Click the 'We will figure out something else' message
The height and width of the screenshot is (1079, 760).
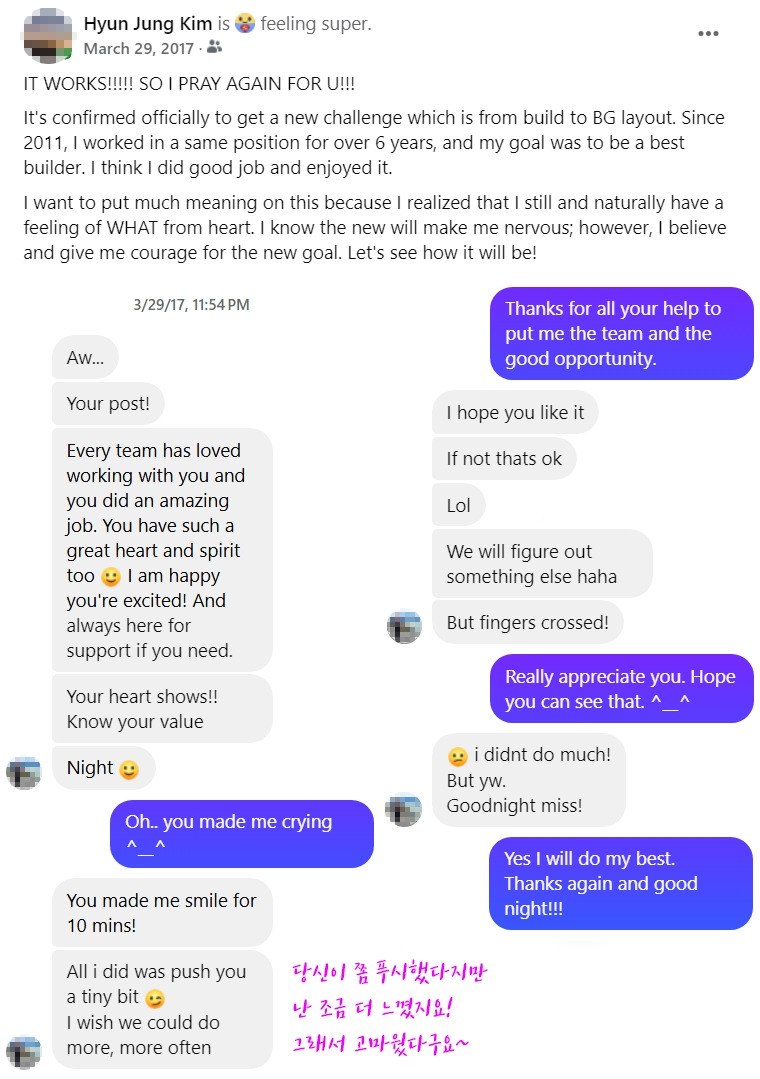542,564
